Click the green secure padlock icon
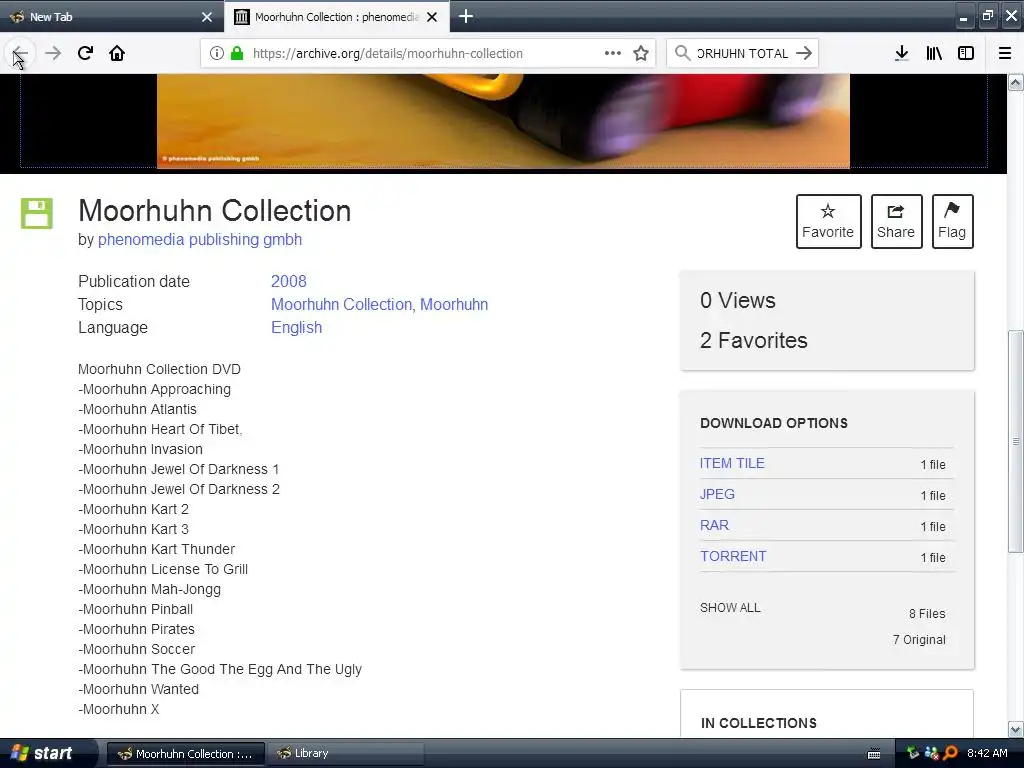The width and height of the screenshot is (1024, 768). pyautogui.click(x=237, y=54)
